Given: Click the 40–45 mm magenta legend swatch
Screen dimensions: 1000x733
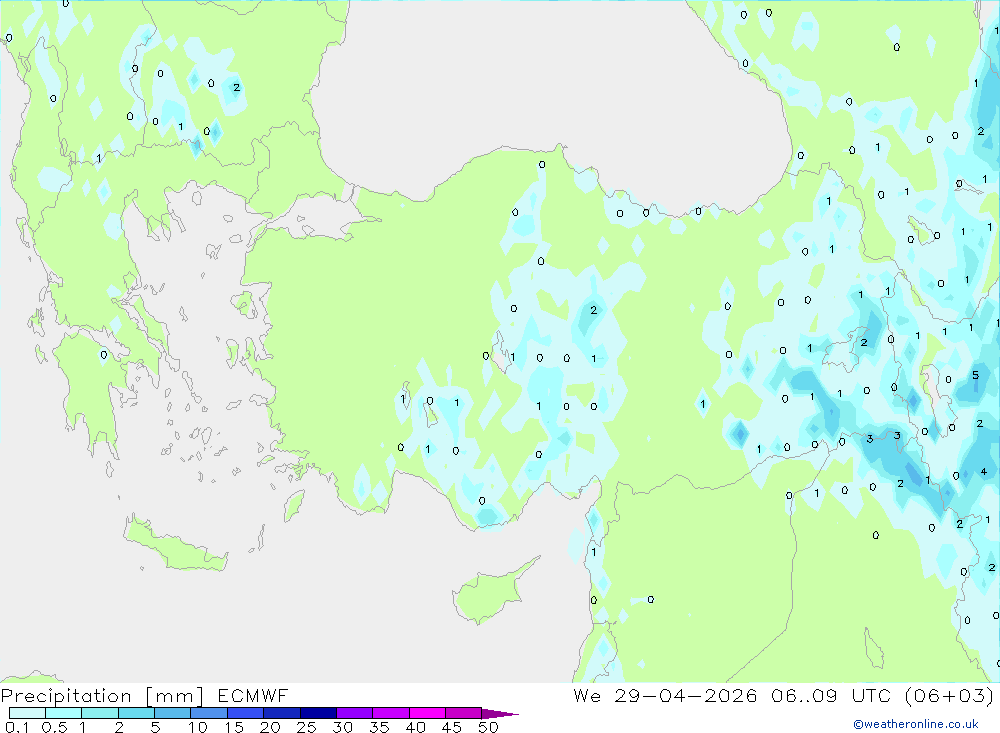Looking at the screenshot, I should 427,713.
